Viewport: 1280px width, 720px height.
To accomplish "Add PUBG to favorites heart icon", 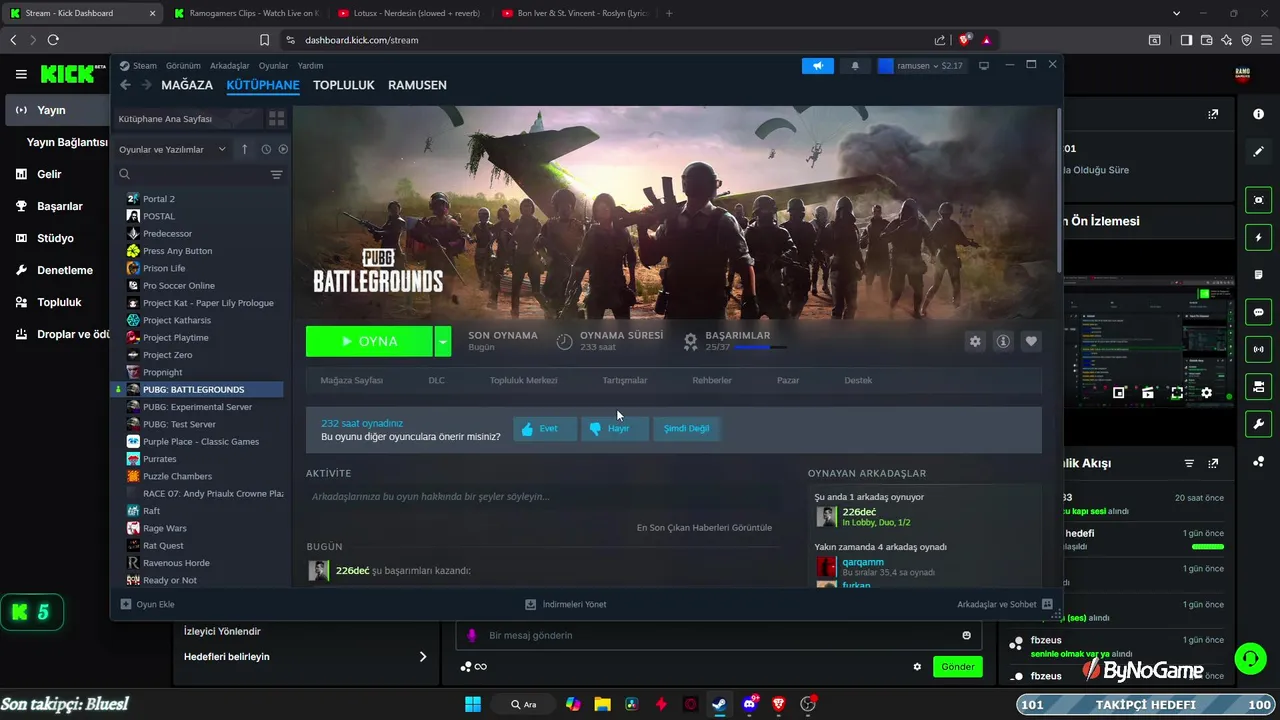I will (x=1031, y=341).
